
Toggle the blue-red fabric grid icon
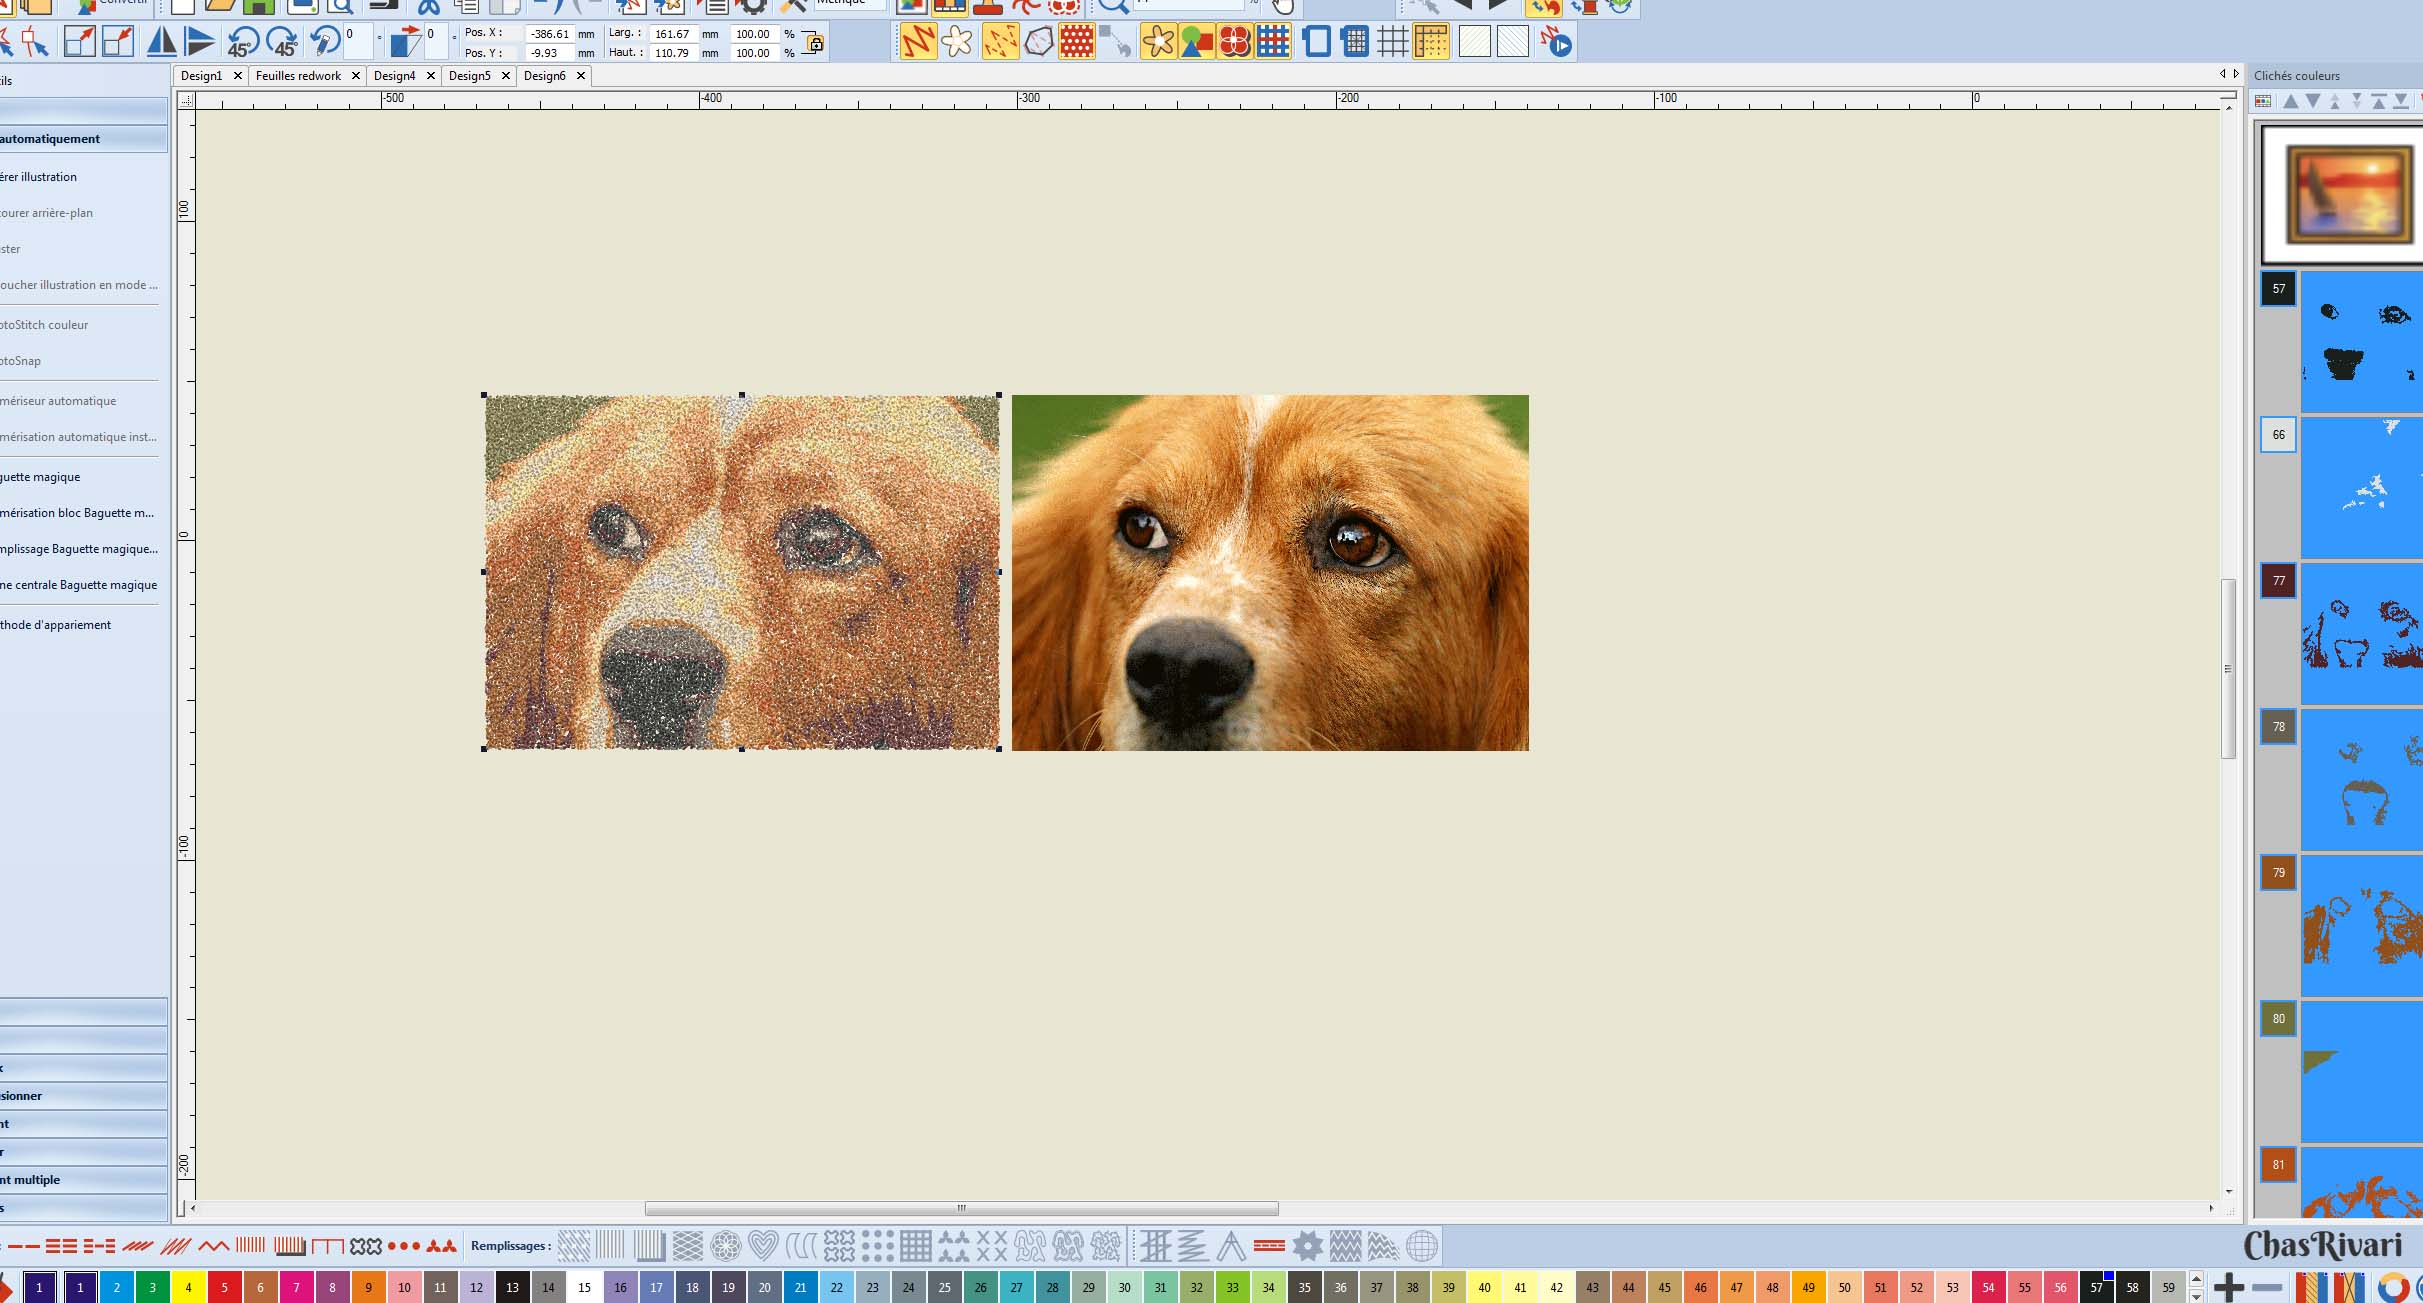(x=1273, y=42)
